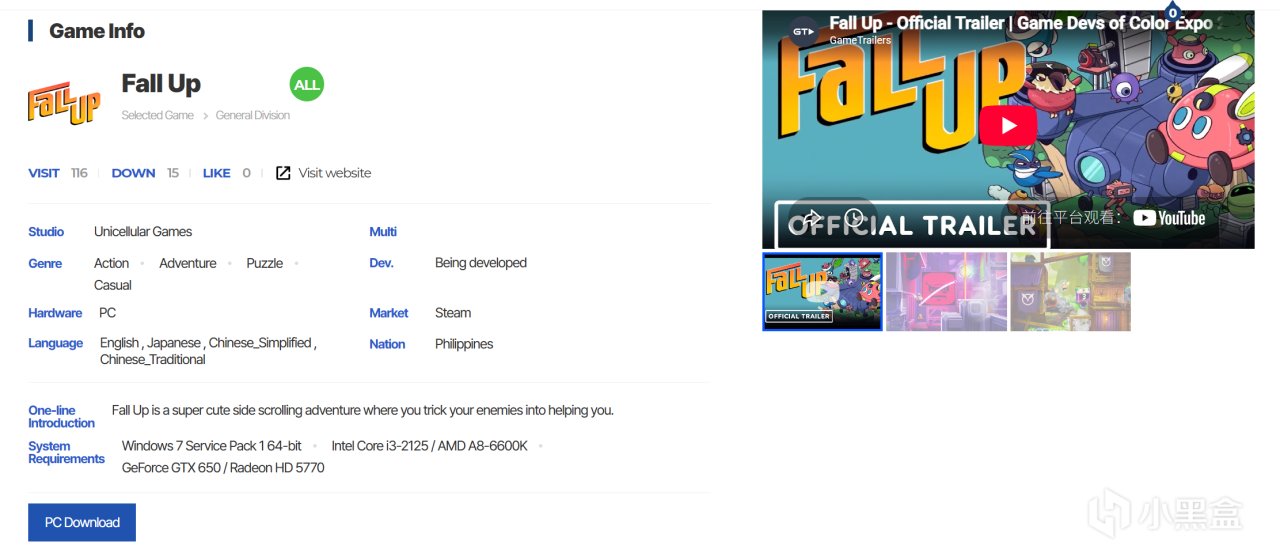Click the Action genre tag

[x=111, y=263]
